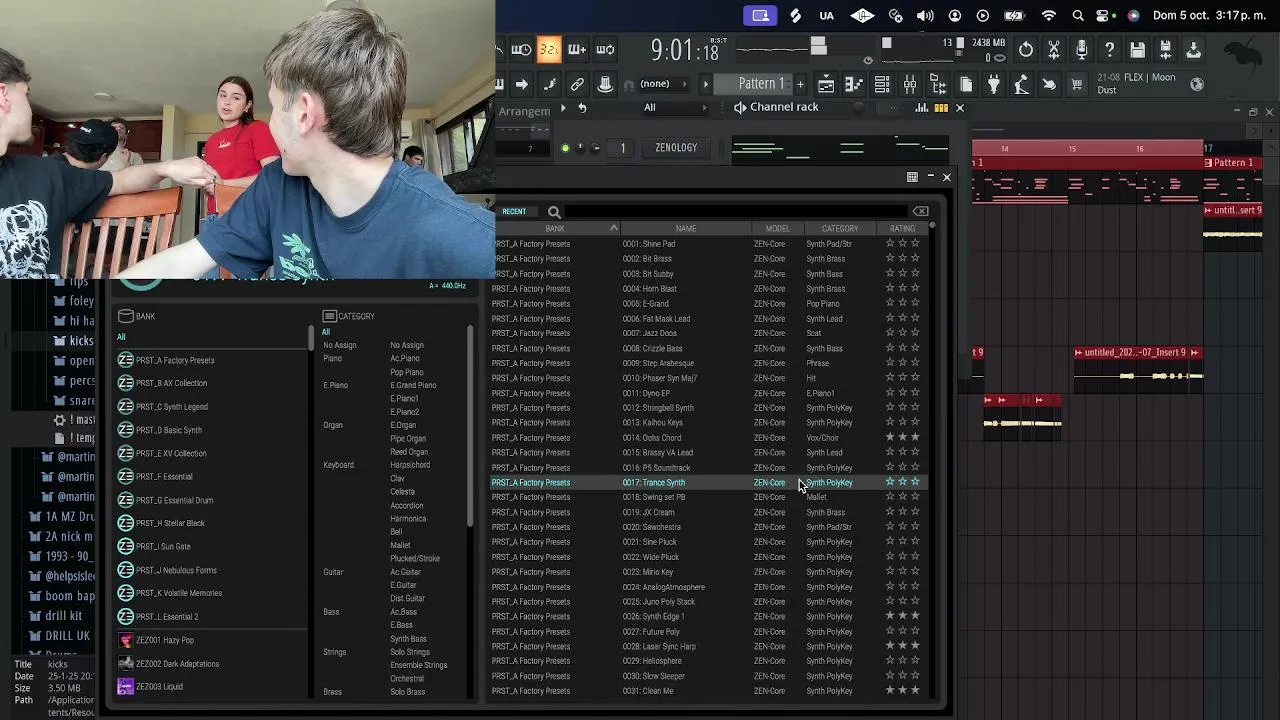The width and height of the screenshot is (1280, 720).
Task: Select mixer track number 1 box
Action: [622, 148]
